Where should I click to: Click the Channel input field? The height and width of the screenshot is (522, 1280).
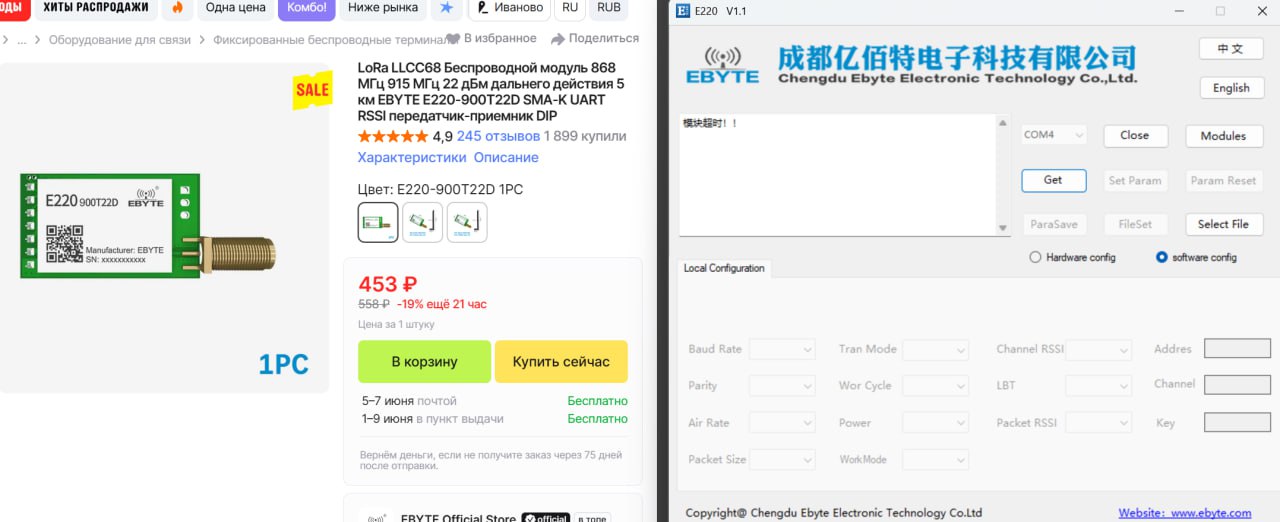click(1237, 385)
